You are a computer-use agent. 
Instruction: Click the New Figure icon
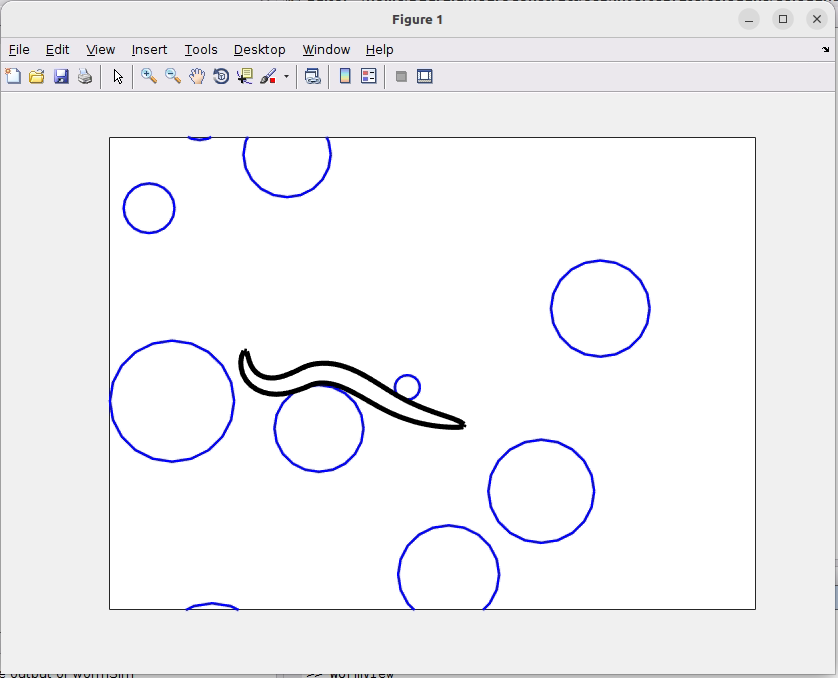(x=13, y=76)
